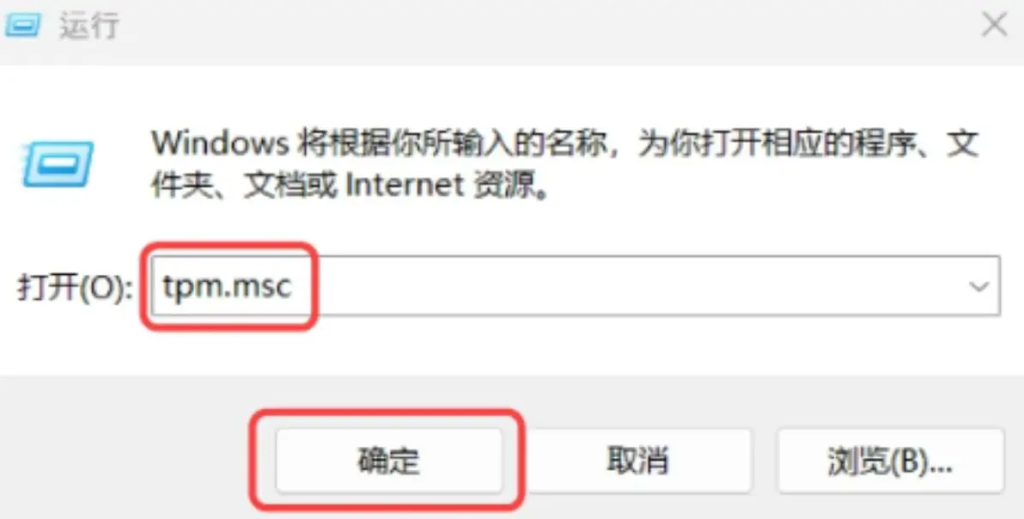
Task: Click the tpm.msc text in the input
Action: [x=227, y=286]
